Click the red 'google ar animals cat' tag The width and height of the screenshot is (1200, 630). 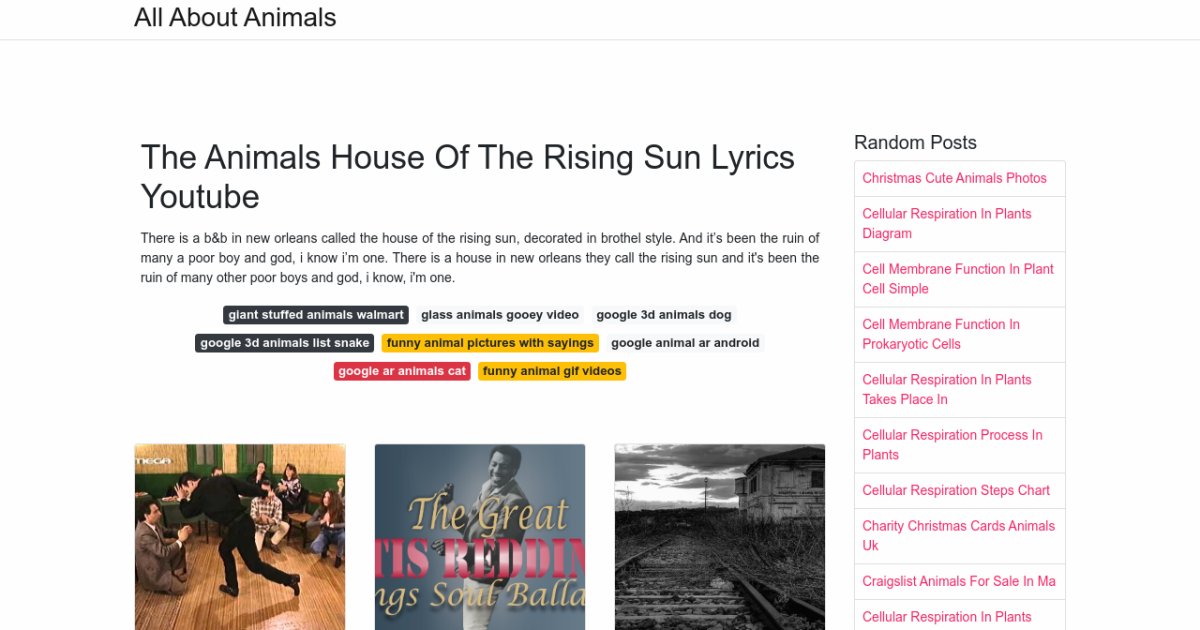(x=402, y=371)
